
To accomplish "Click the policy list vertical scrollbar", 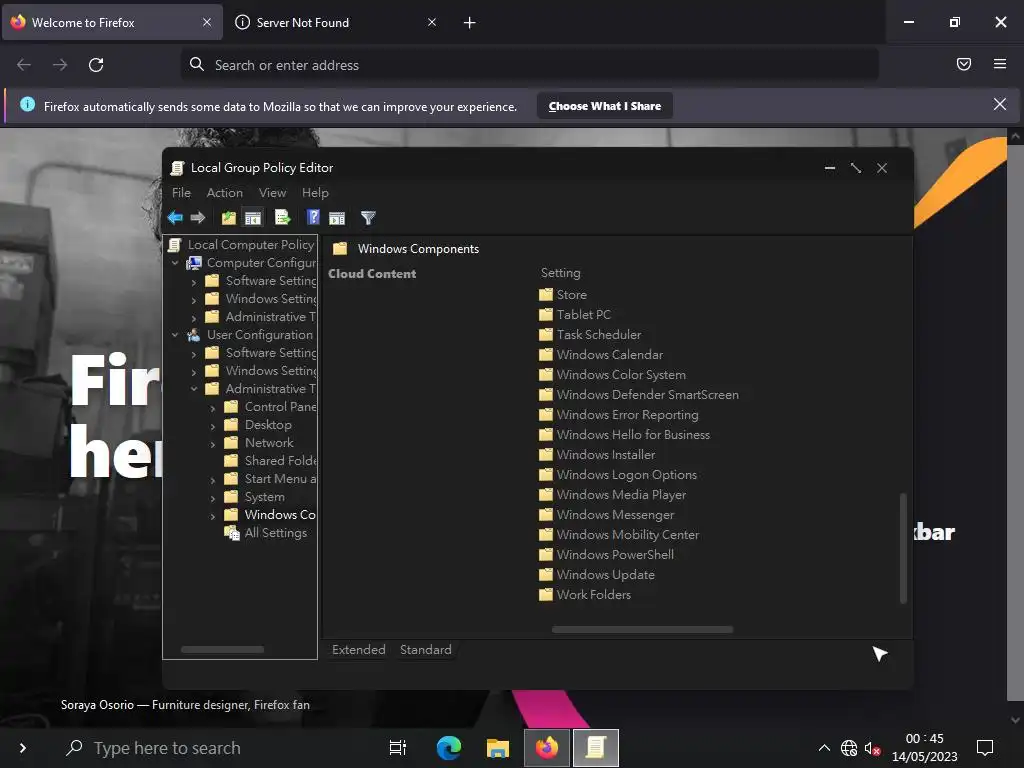I will [x=903, y=548].
